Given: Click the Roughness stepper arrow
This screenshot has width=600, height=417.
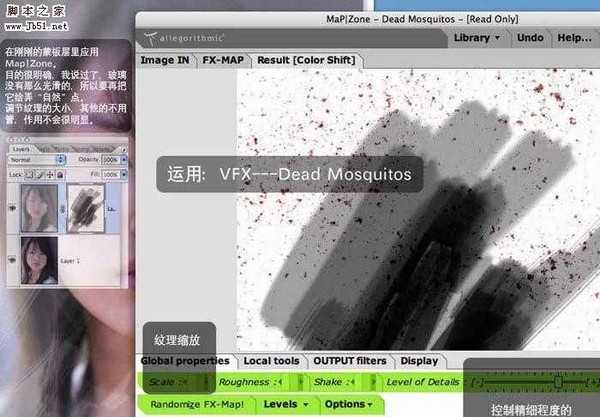Looking at the screenshot, I should click(x=301, y=382).
